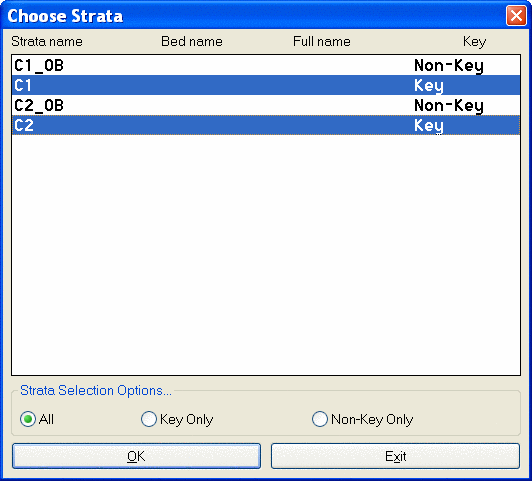Click the Strata name column header
532x481 pixels.
click(x=47, y=41)
